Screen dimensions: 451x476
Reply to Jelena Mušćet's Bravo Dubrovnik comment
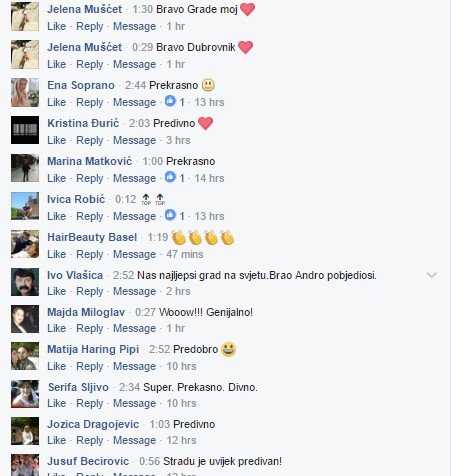coord(90,64)
